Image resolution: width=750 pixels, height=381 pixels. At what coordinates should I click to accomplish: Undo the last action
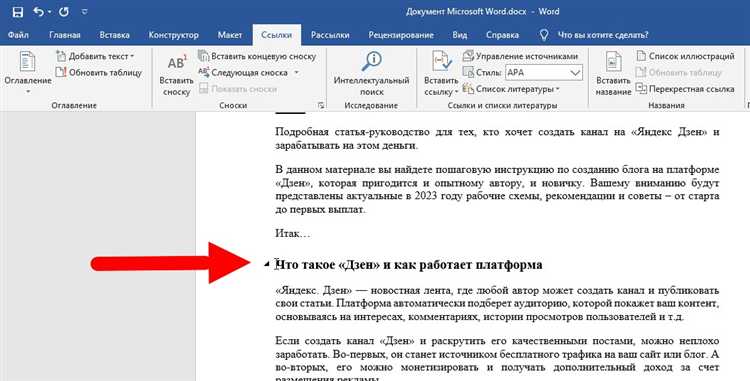[x=39, y=12]
